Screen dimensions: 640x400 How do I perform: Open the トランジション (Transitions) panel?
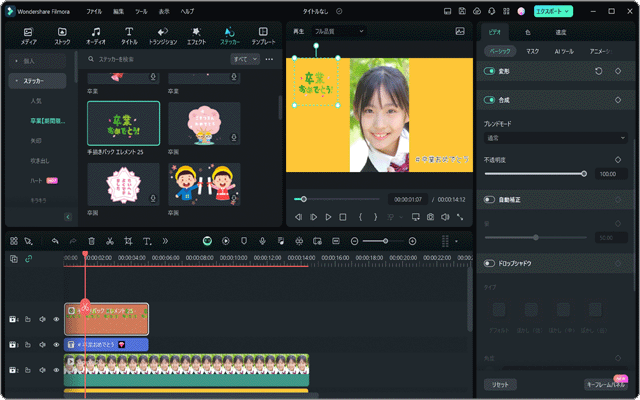click(x=162, y=36)
